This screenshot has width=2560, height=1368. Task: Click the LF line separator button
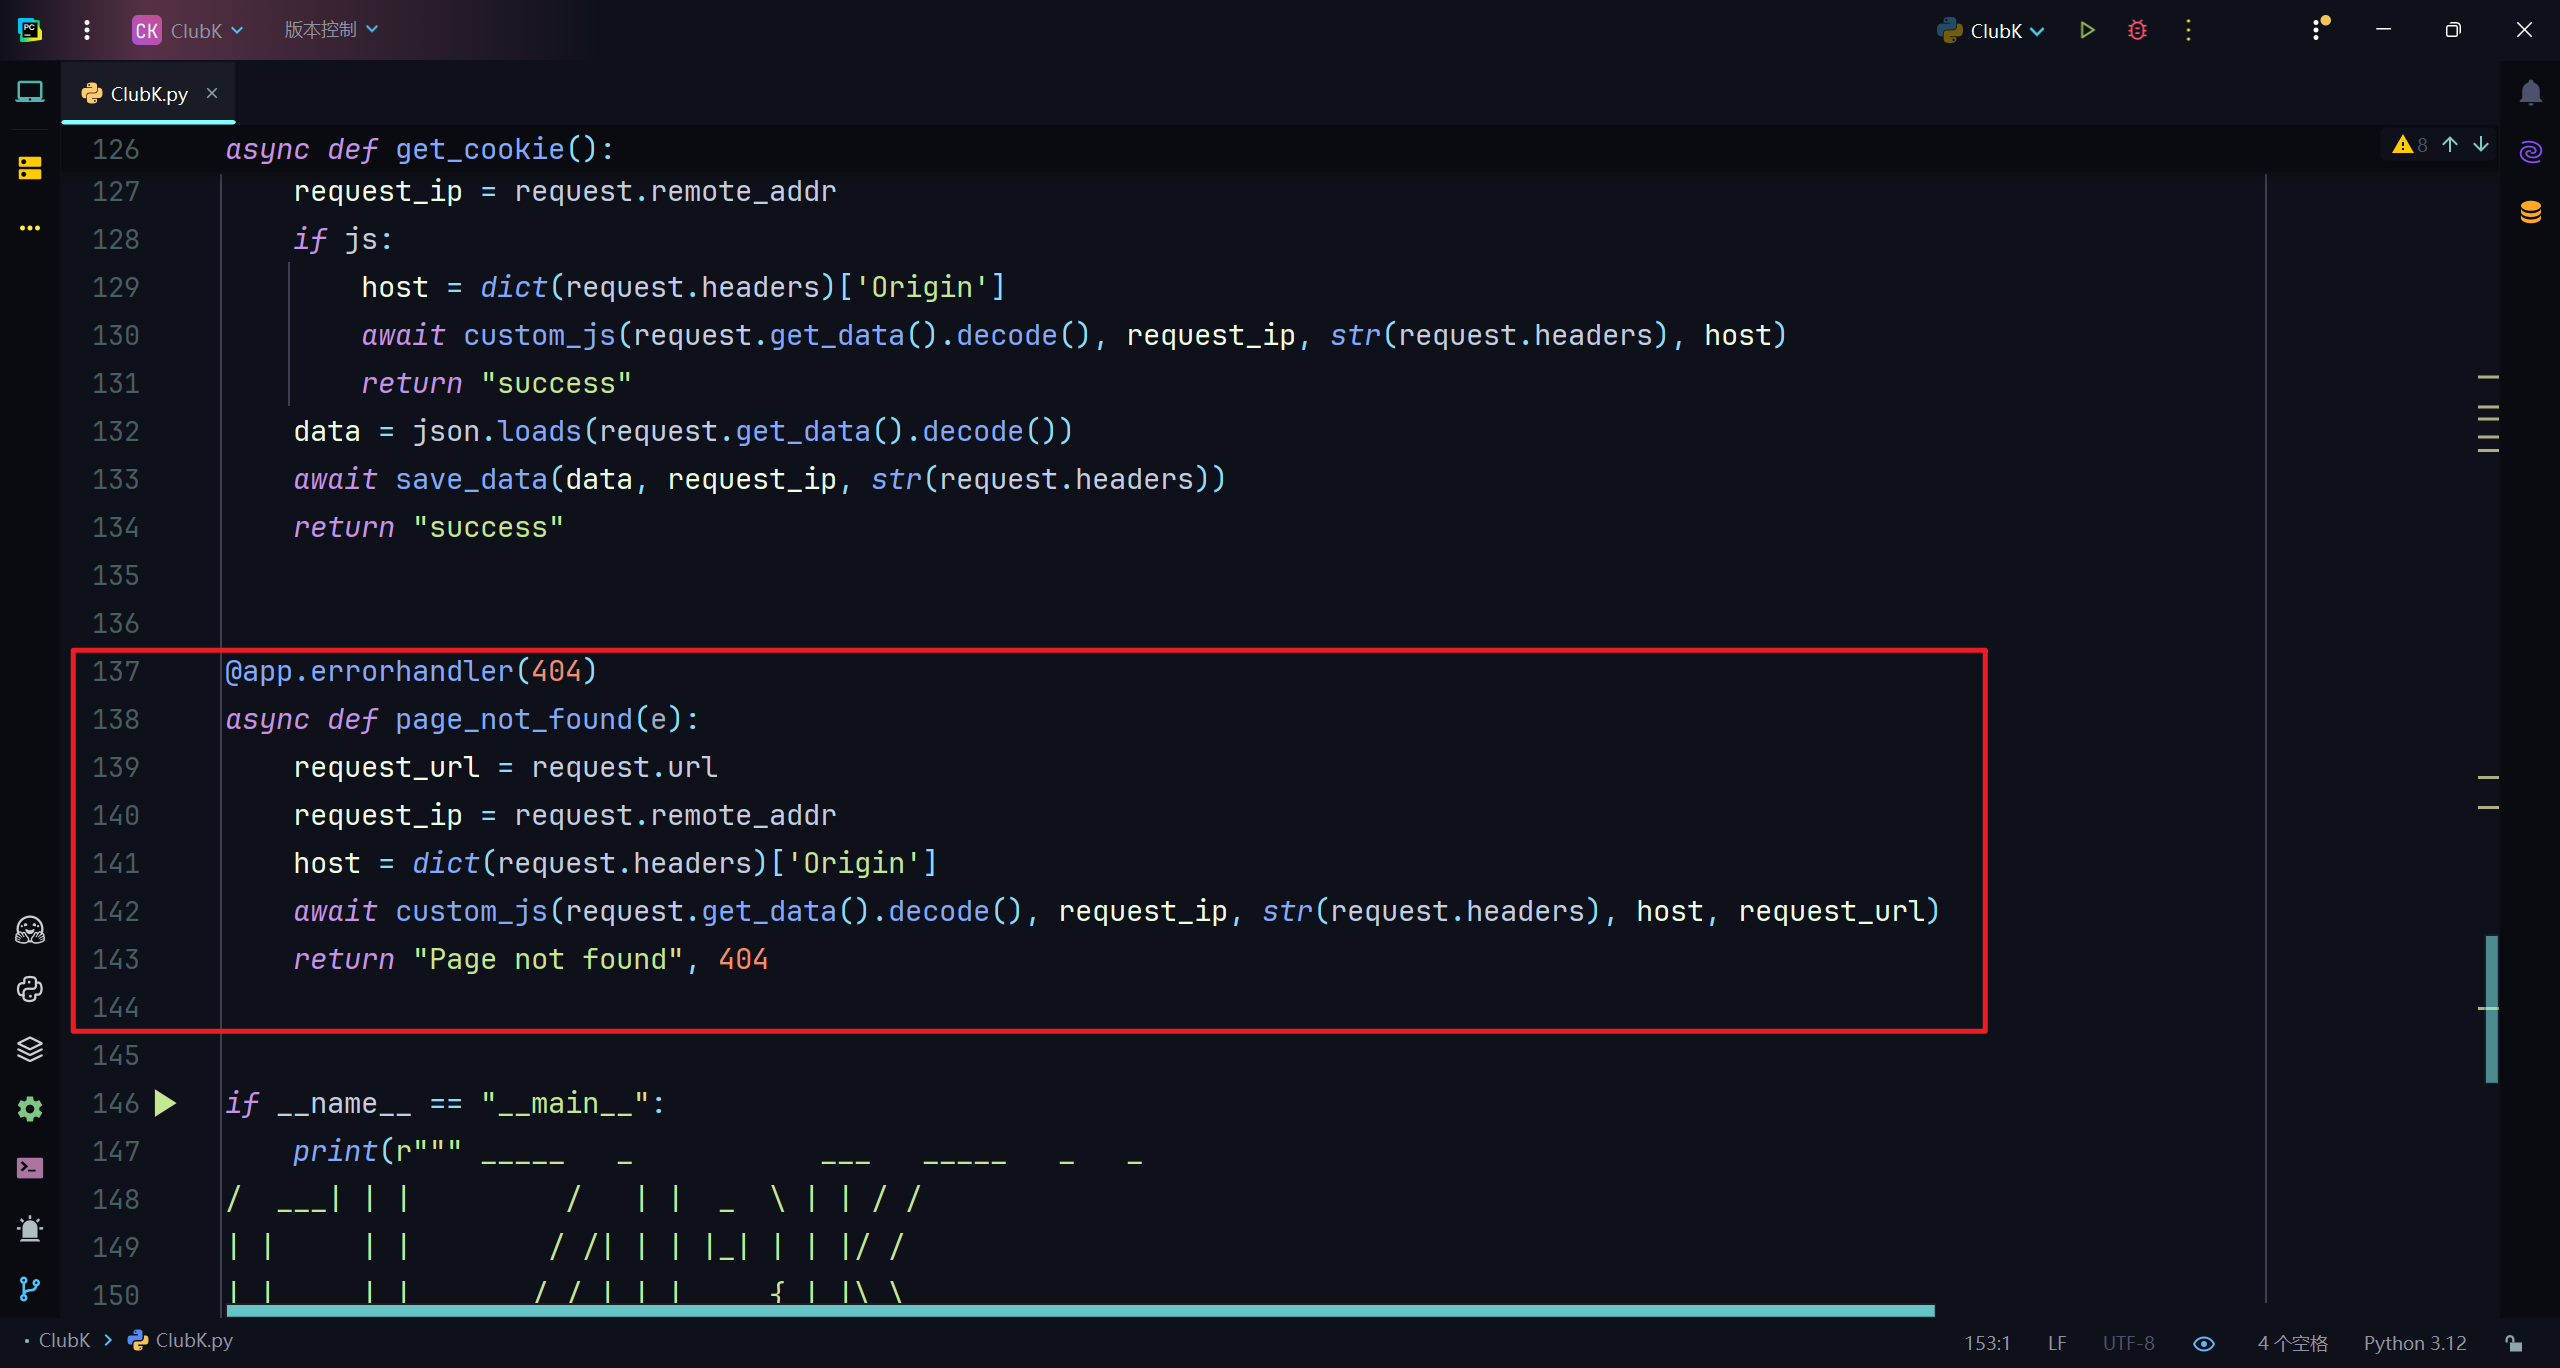(x=2056, y=1343)
